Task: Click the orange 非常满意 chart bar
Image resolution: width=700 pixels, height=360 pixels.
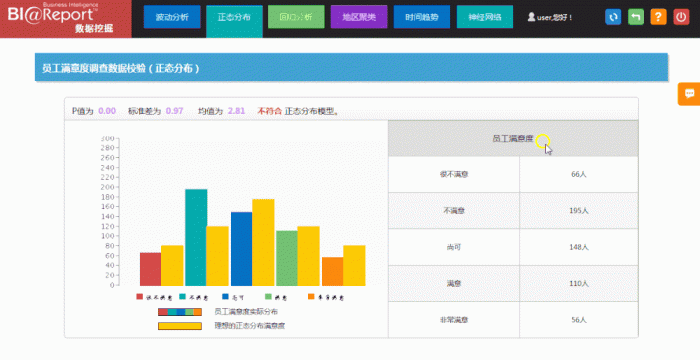Action: (x=333, y=272)
